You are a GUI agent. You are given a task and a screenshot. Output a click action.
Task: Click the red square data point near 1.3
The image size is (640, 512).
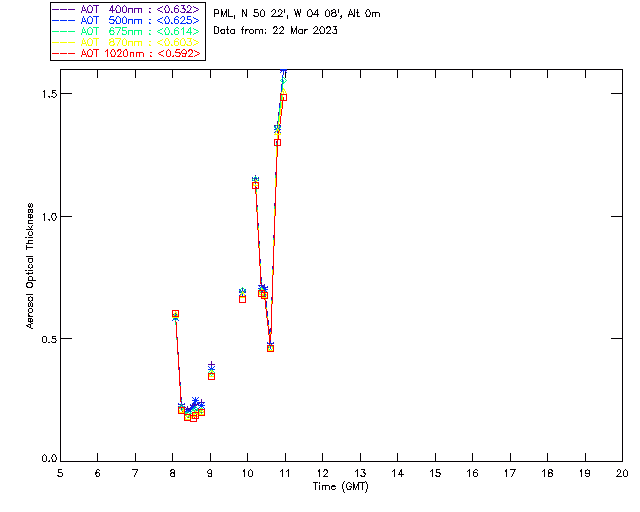278,142
